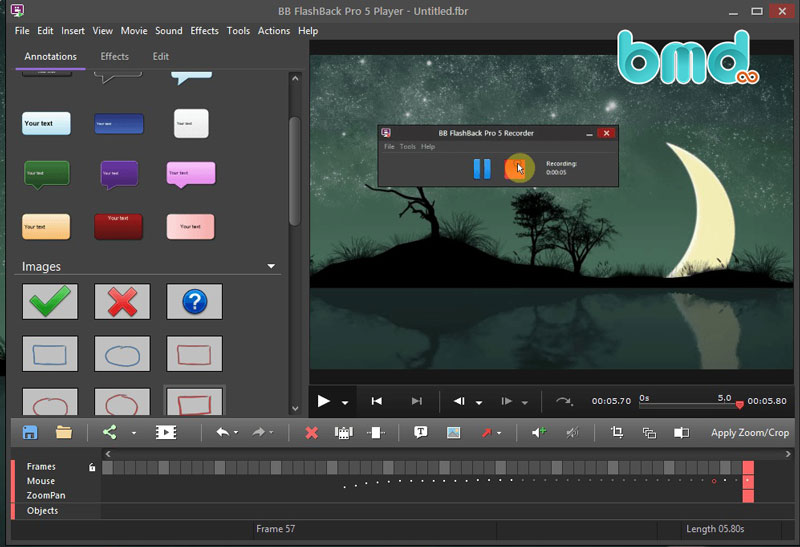The width and height of the screenshot is (800, 547).
Task: Switch to the Edit panel tab
Action: [x=161, y=57]
